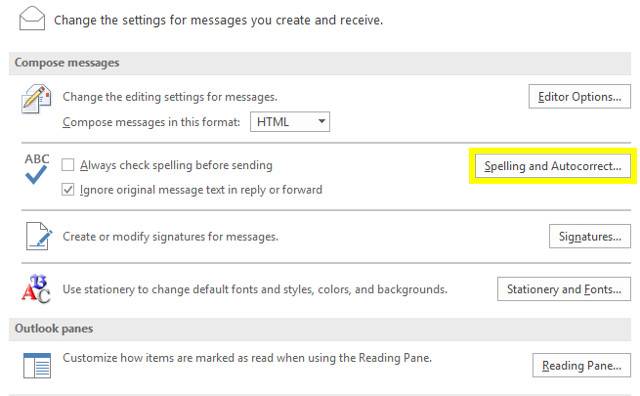Click 'Change the settings for messages' heading text
This screenshot has height=396, width=640.
(218, 20)
